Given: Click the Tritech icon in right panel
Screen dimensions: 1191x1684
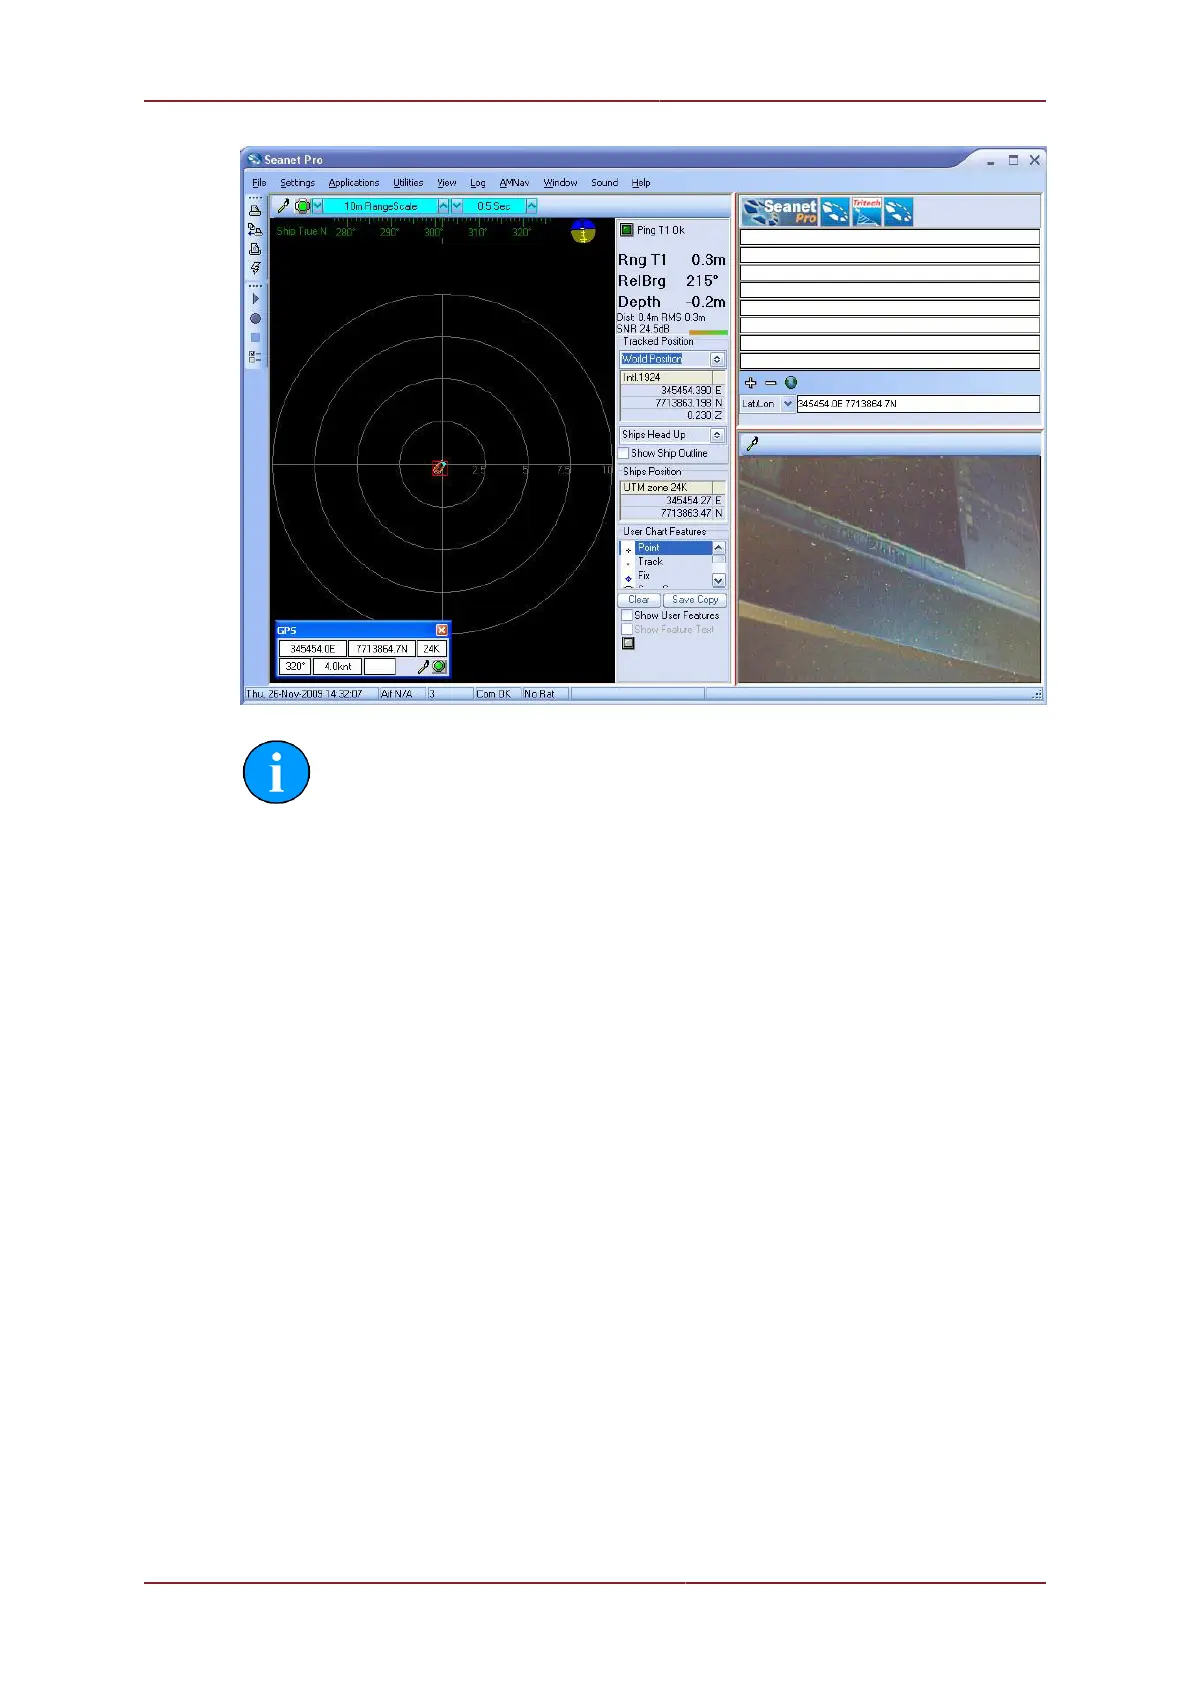Looking at the screenshot, I should [x=867, y=211].
